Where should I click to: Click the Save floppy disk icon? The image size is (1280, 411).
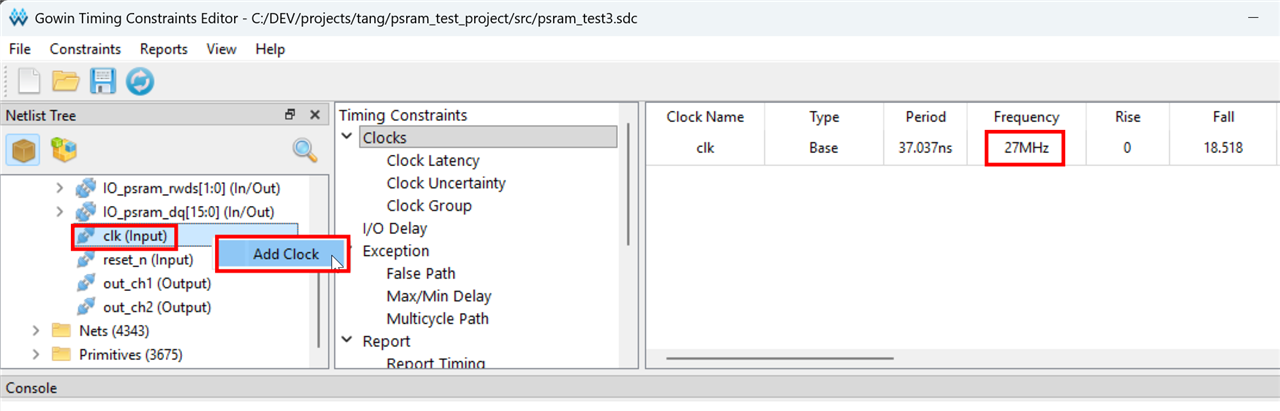click(x=103, y=81)
